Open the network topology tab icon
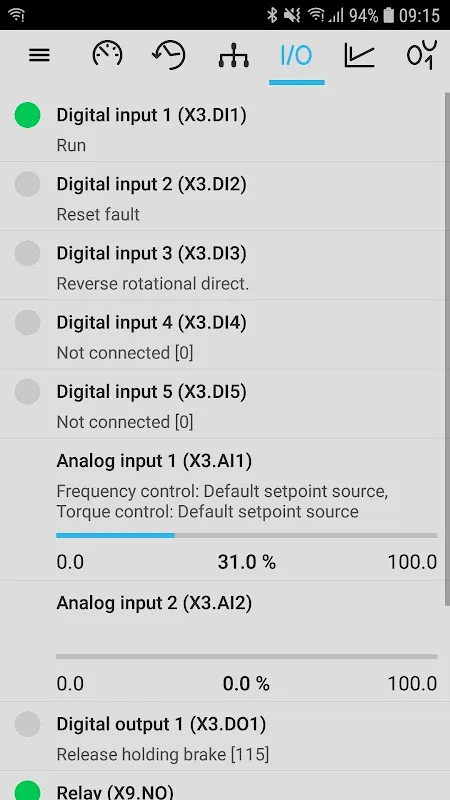 [234, 55]
